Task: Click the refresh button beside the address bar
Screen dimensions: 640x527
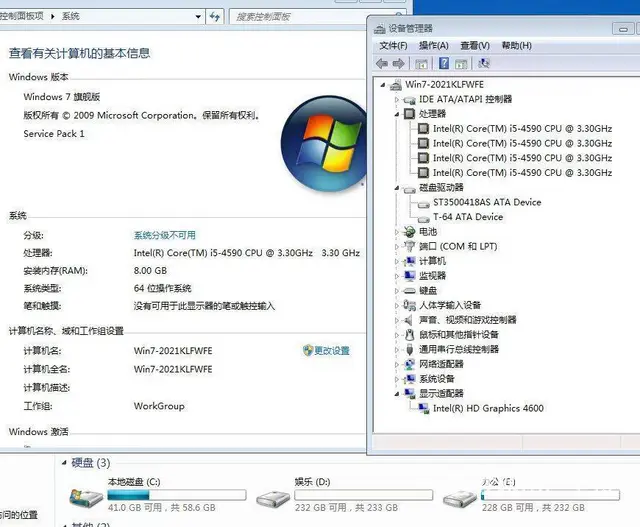Action: pyautogui.click(x=215, y=17)
